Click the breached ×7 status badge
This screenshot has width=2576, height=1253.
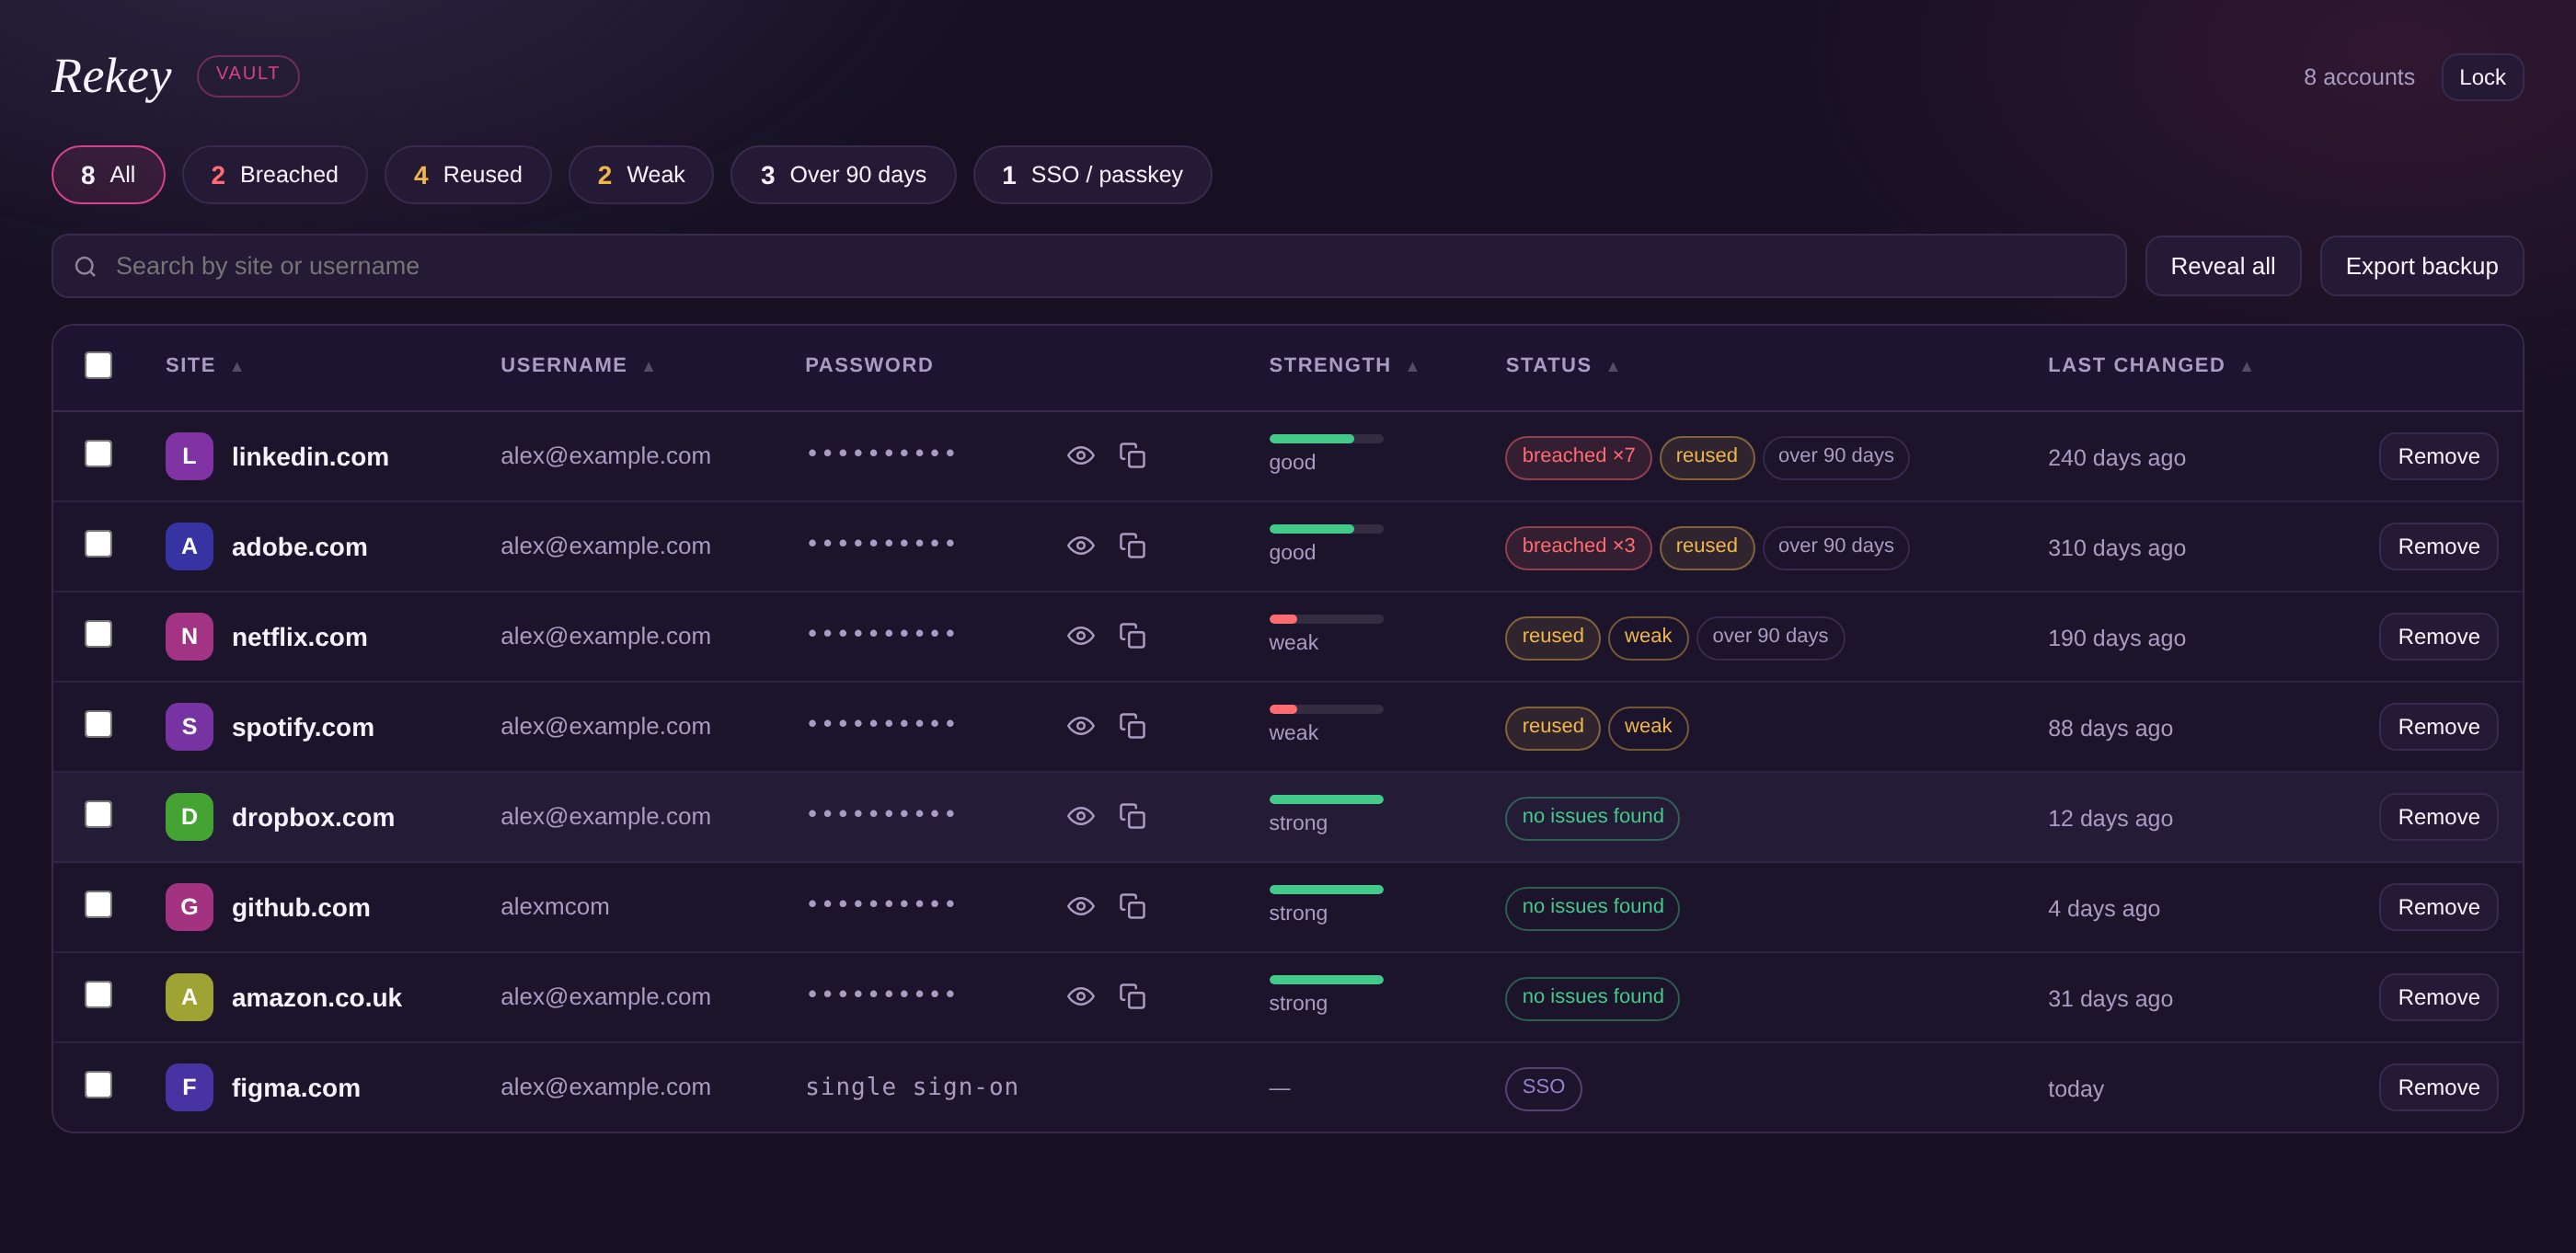point(1578,457)
